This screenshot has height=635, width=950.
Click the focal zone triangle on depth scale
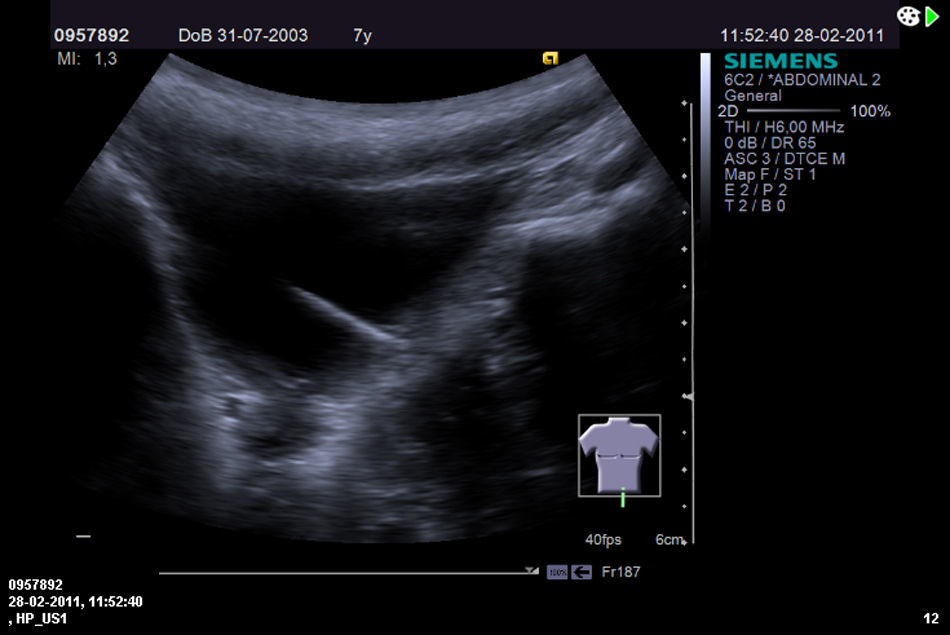pyautogui.click(x=687, y=397)
